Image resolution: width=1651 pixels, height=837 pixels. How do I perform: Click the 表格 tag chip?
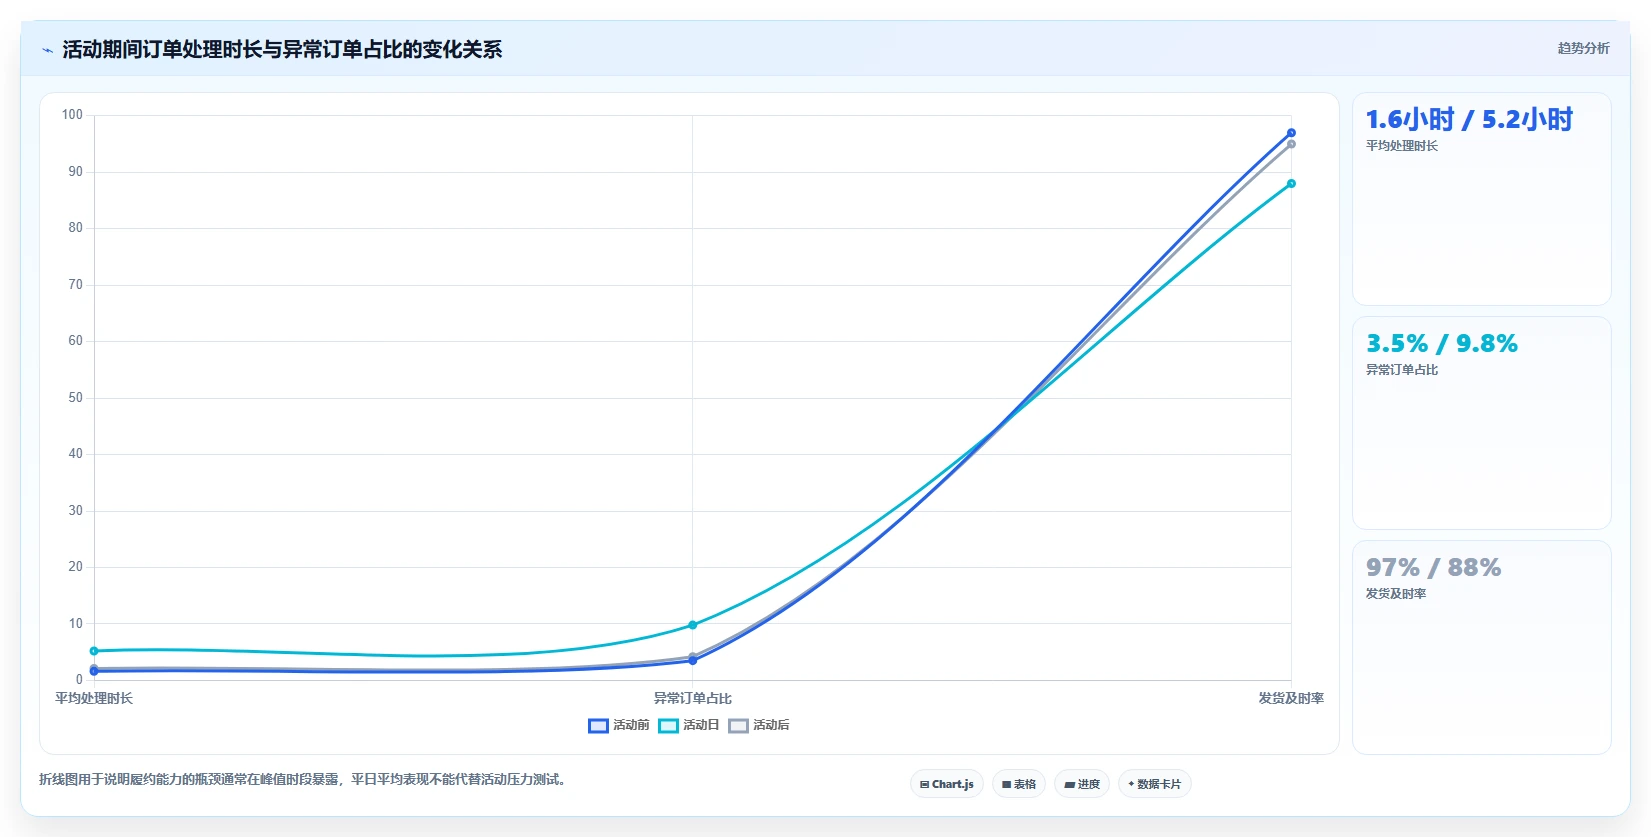pyautogui.click(x=1019, y=784)
